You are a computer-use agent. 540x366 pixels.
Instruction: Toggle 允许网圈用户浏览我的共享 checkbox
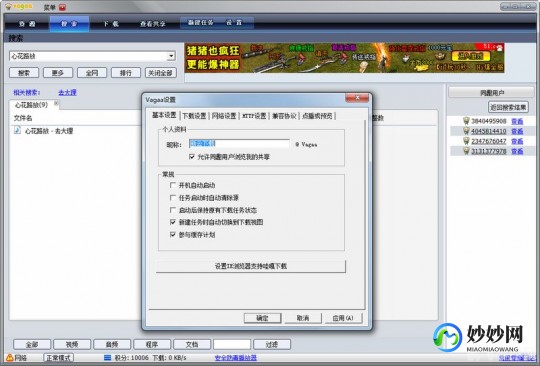tap(192, 157)
